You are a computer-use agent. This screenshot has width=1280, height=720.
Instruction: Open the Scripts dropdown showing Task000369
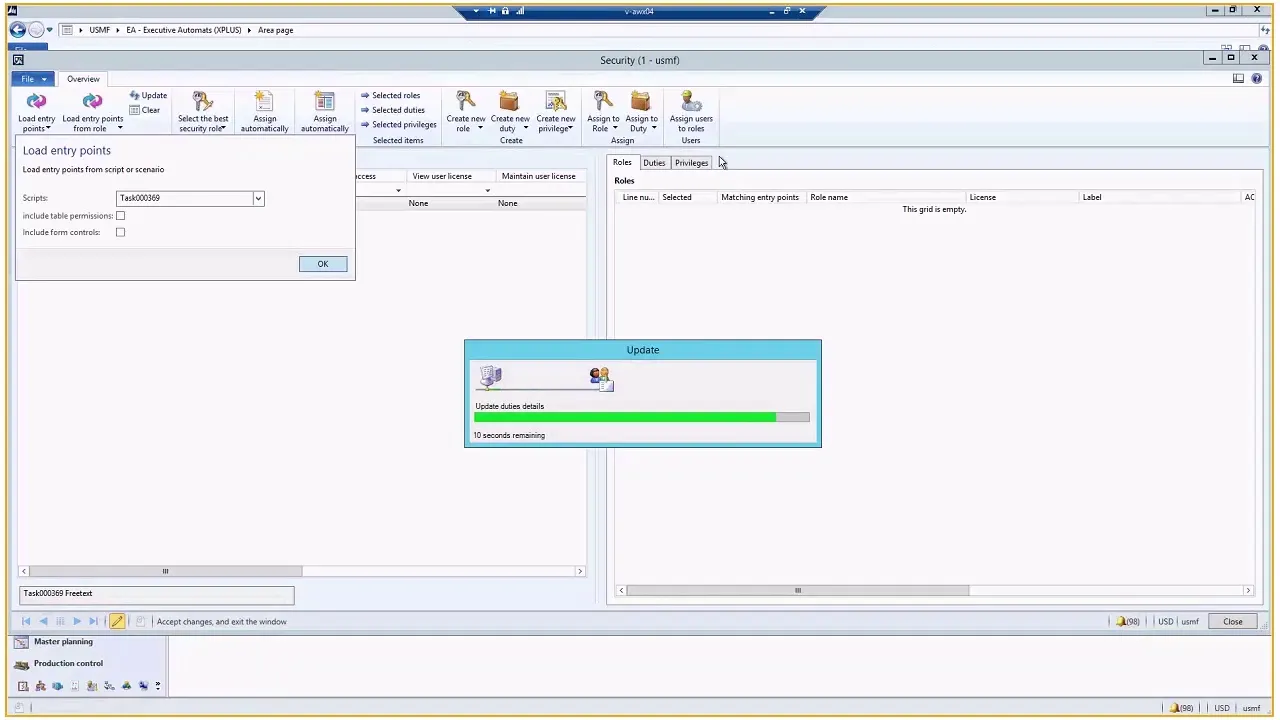[x=257, y=198]
